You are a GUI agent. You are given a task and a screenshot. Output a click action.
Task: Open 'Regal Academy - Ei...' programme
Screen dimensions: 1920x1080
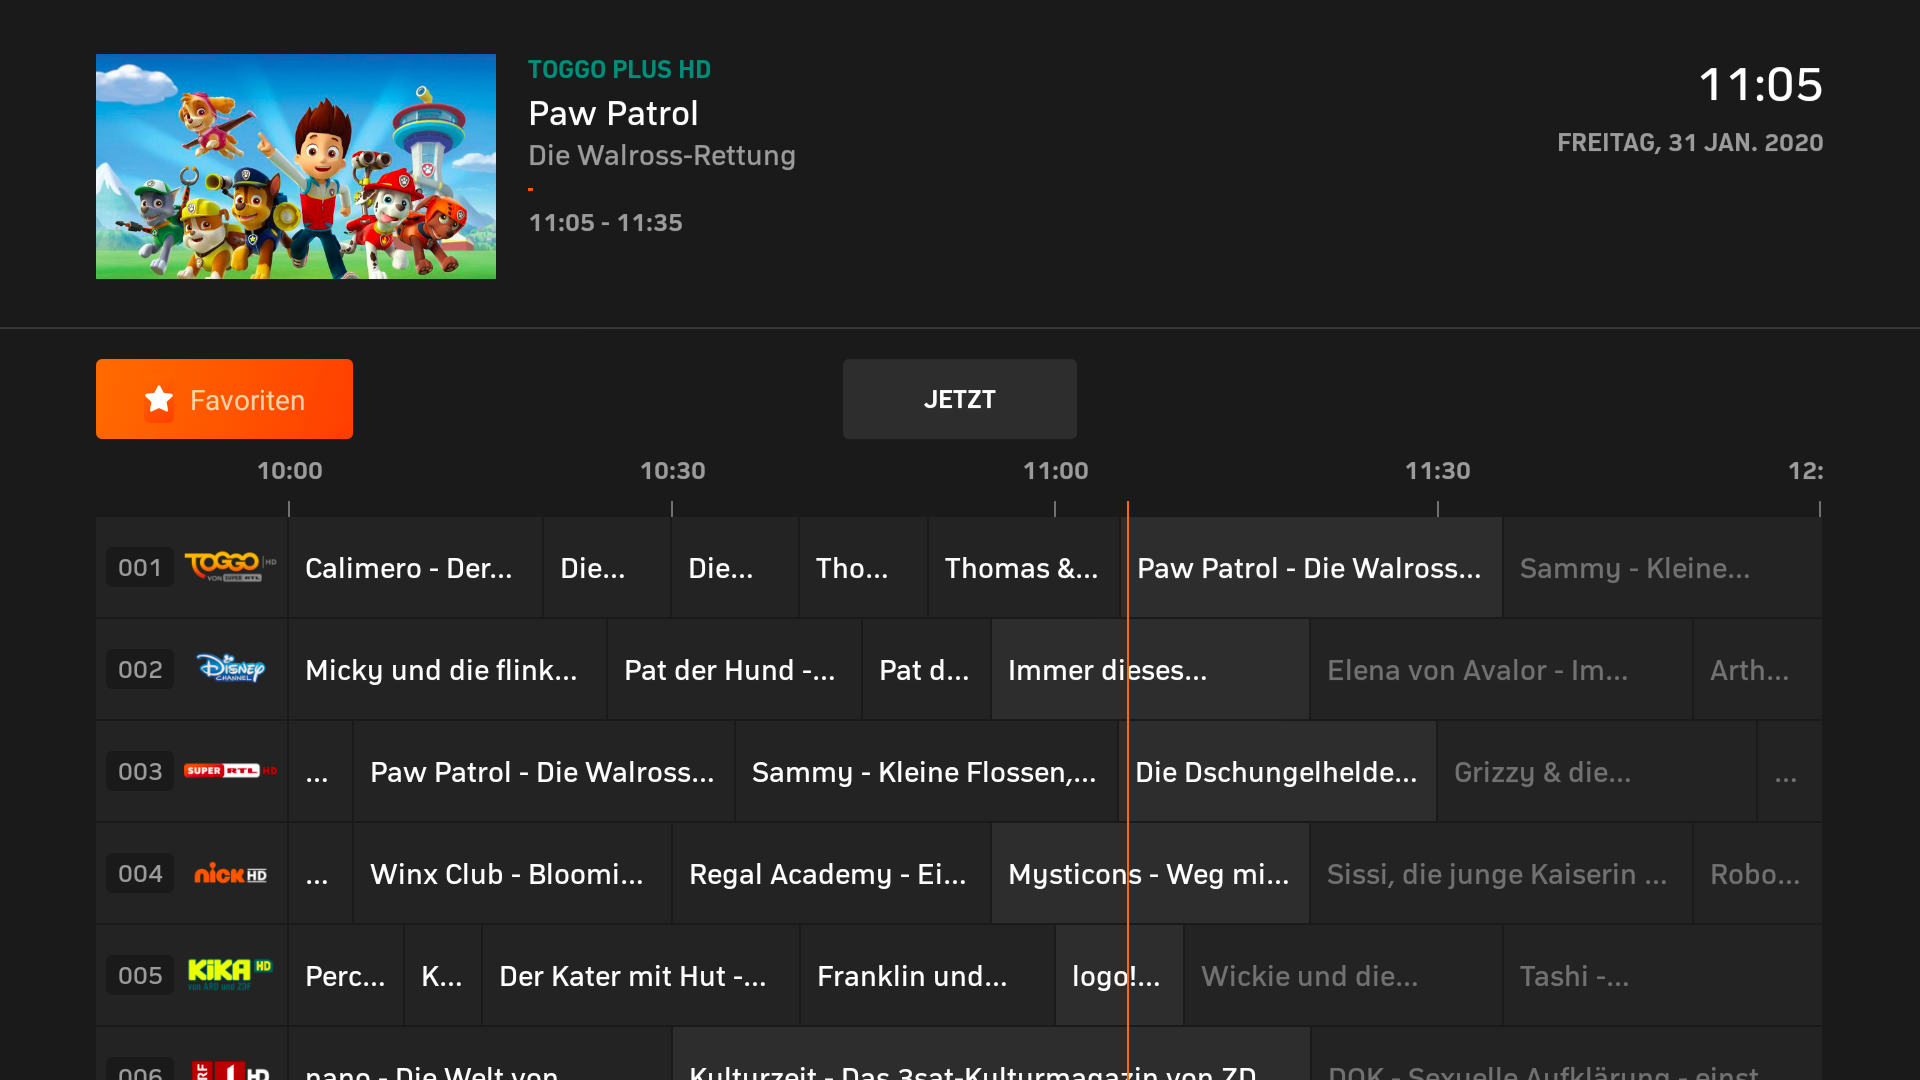pos(831,874)
